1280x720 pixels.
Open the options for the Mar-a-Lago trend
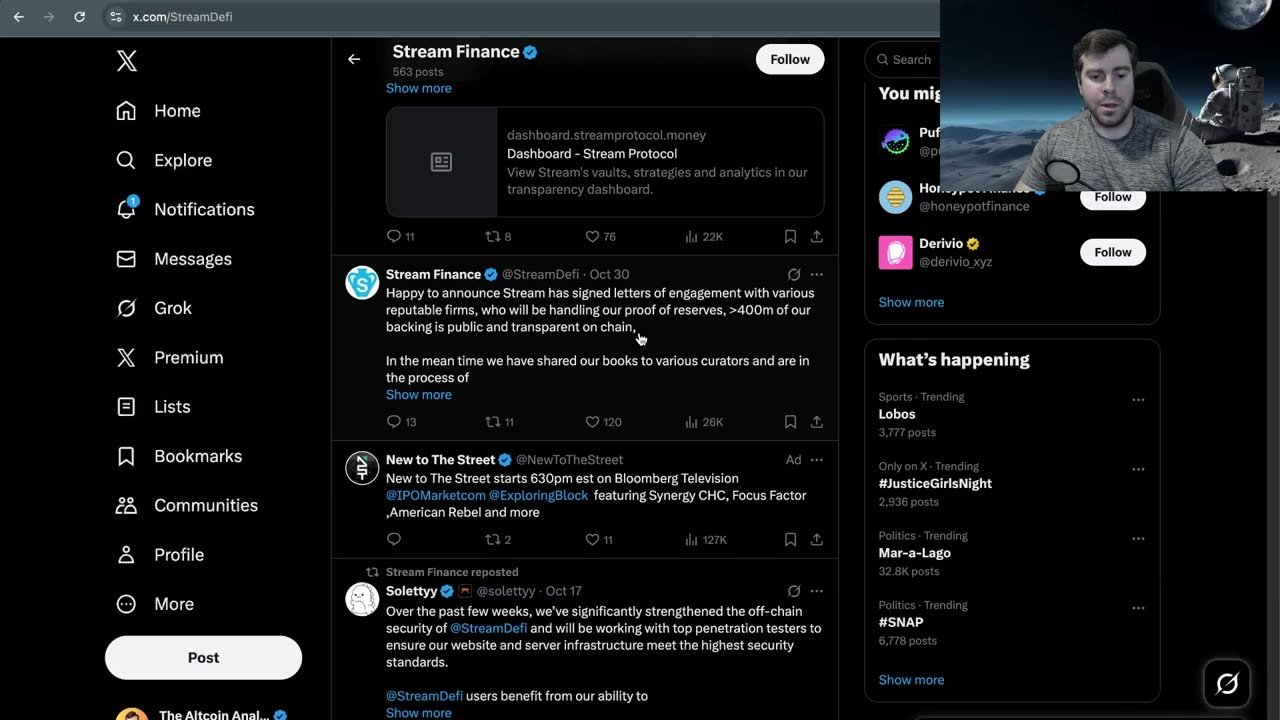(1138, 538)
